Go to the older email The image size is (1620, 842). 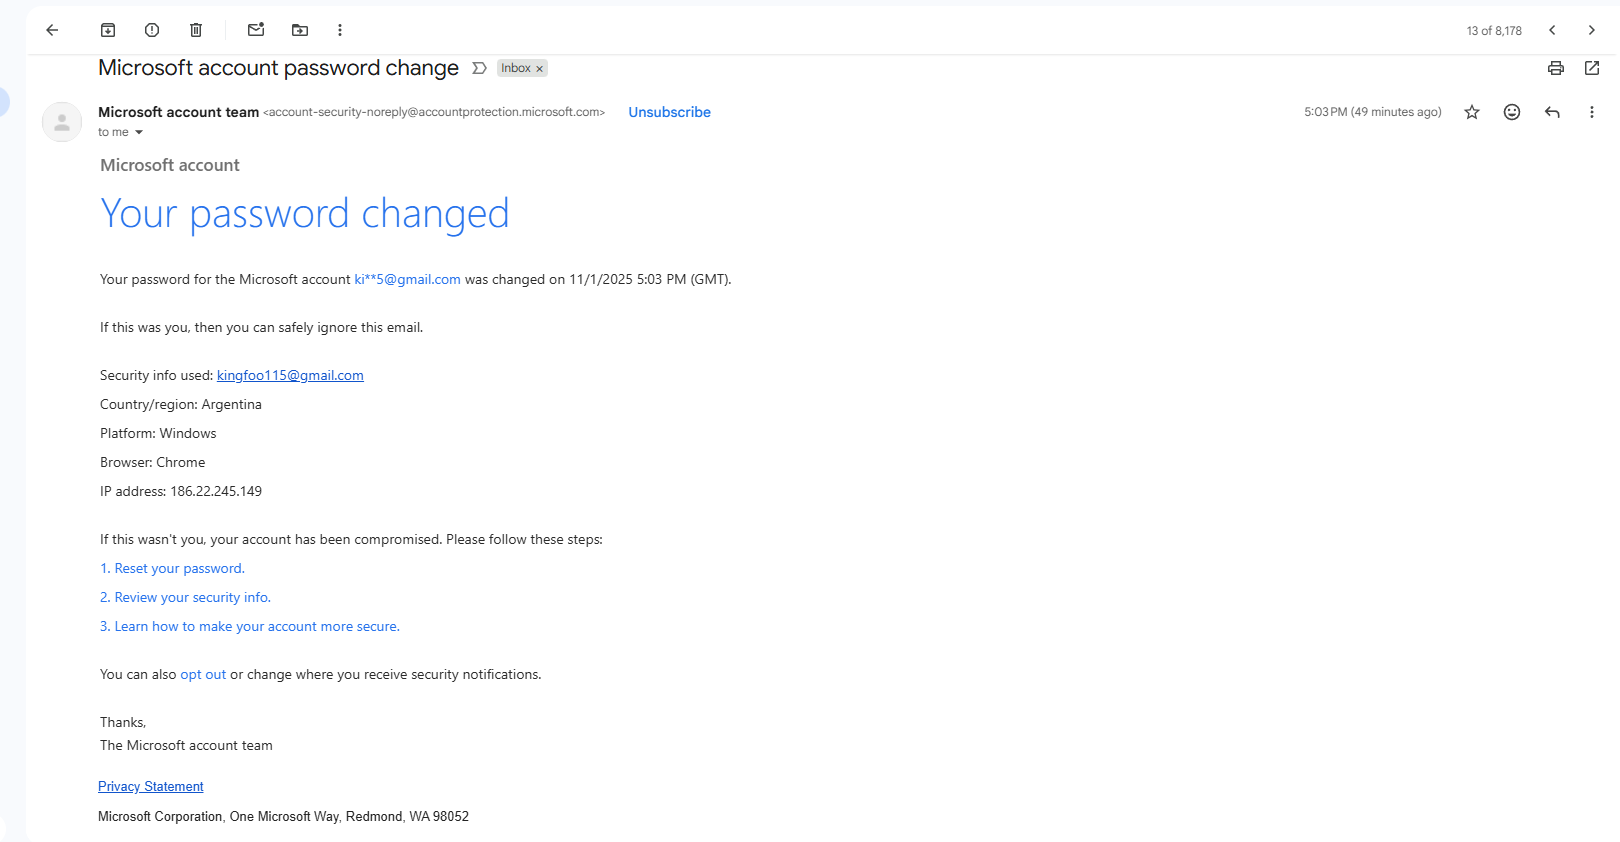pos(1592,30)
